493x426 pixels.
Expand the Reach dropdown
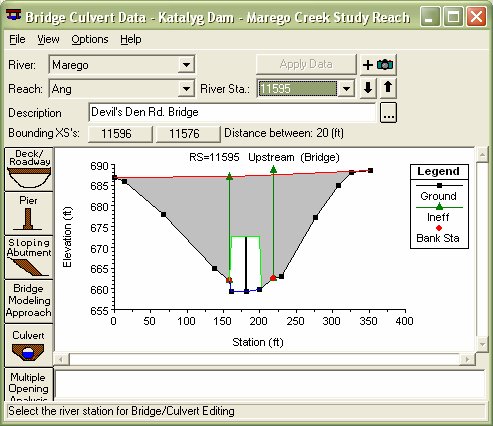[x=186, y=89]
